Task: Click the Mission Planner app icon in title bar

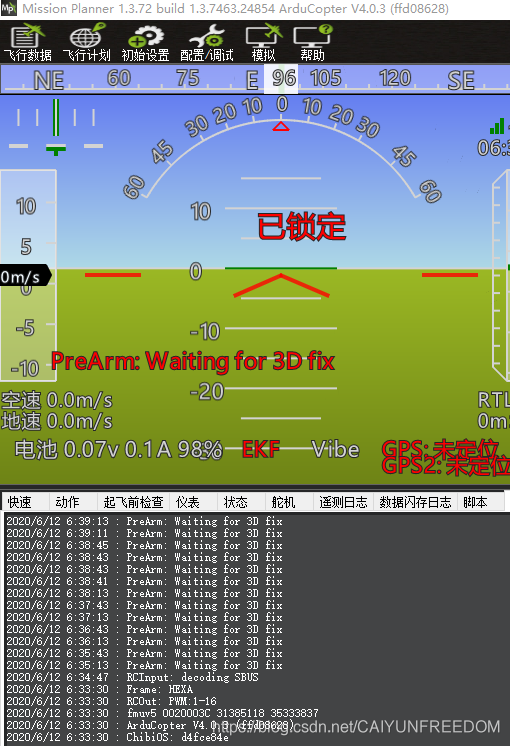Action: [9, 8]
